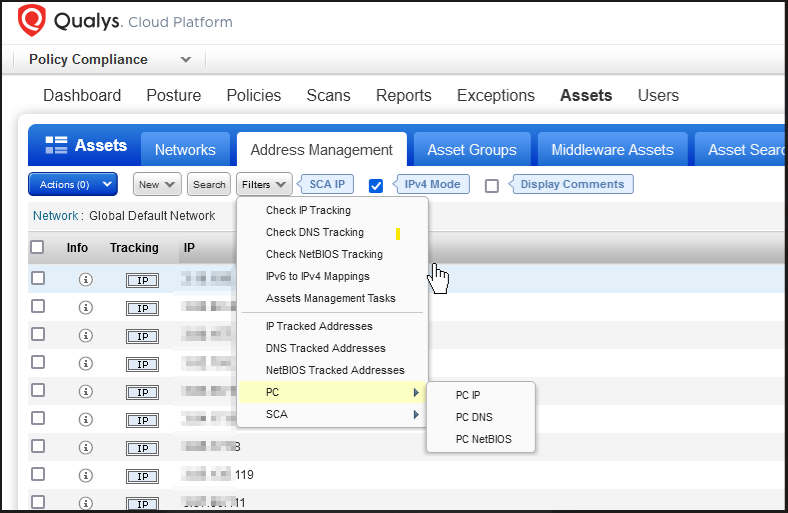Open the New dropdown button
788x513 pixels.
[157, 185]
